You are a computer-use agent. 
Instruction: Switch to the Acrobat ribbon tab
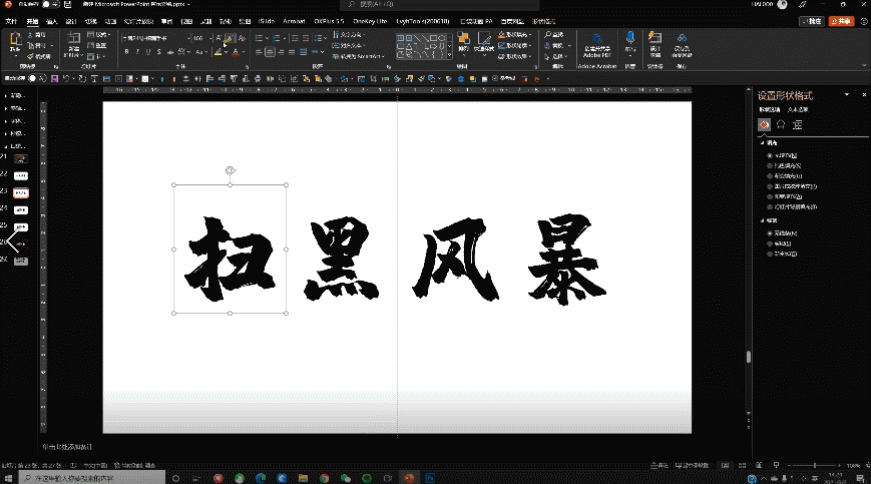(x=294, y=21)
